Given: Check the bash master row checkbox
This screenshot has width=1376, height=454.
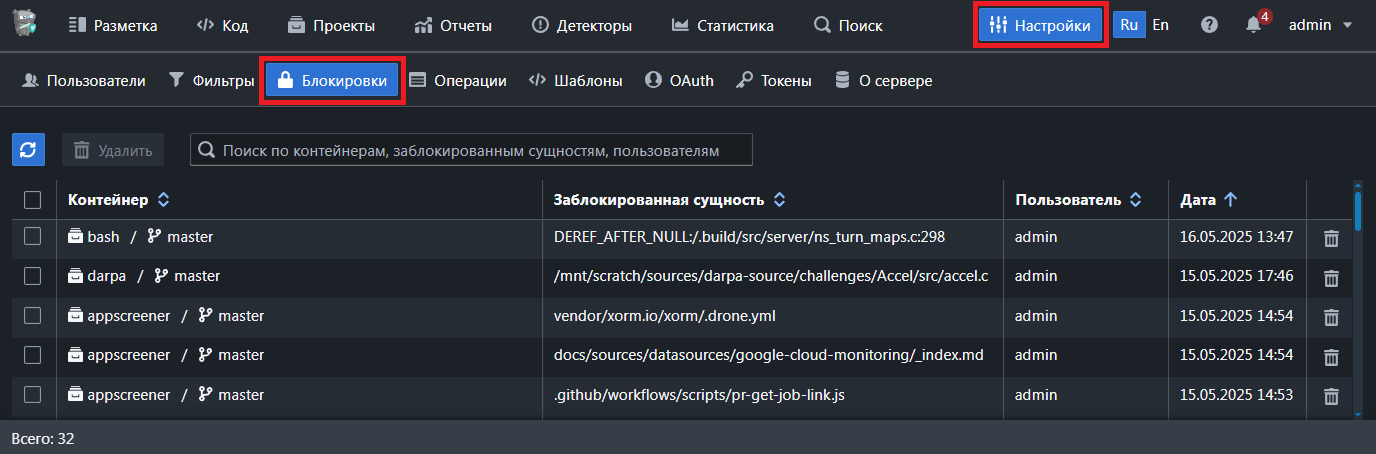Looking at the screenshot, I should [x=33, y=237].
